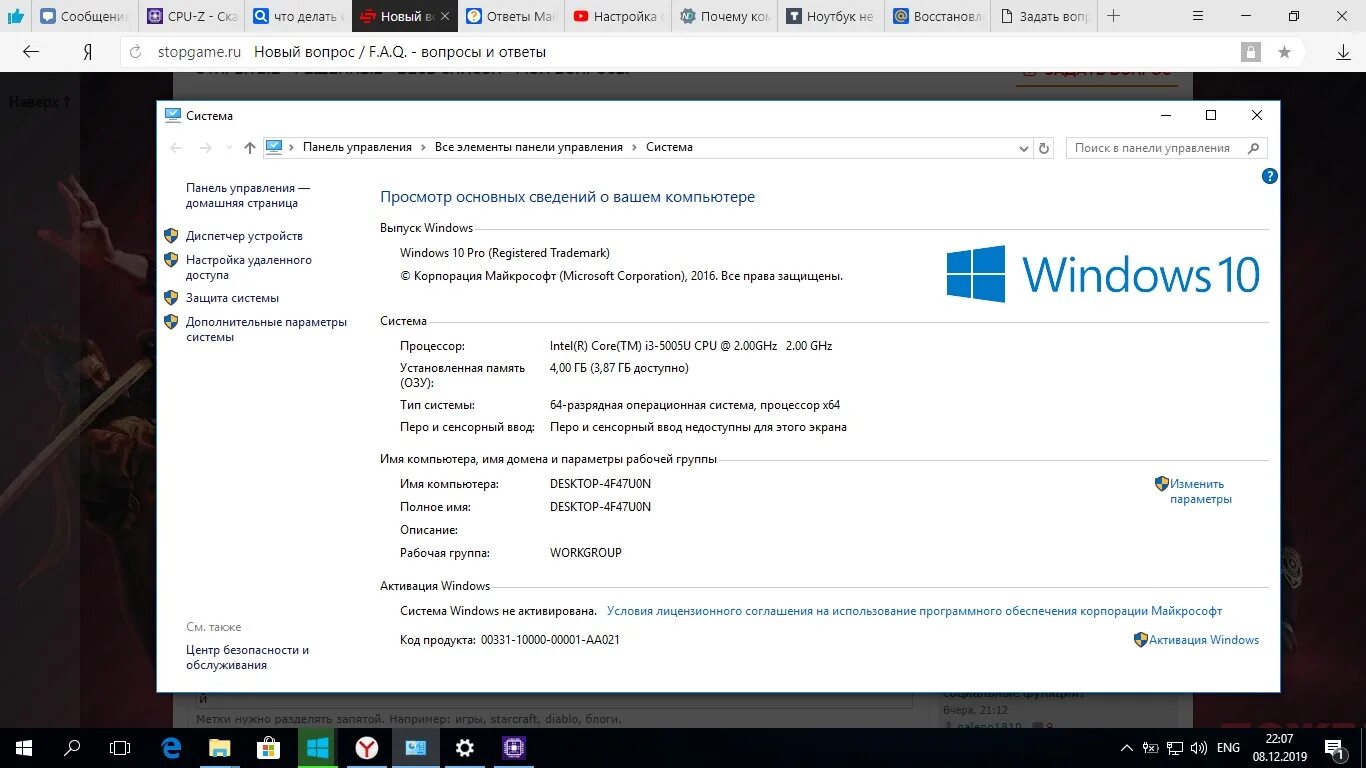1366x768 pixels.
Task: Bookmark the page with star icon
Action: 1284,52
